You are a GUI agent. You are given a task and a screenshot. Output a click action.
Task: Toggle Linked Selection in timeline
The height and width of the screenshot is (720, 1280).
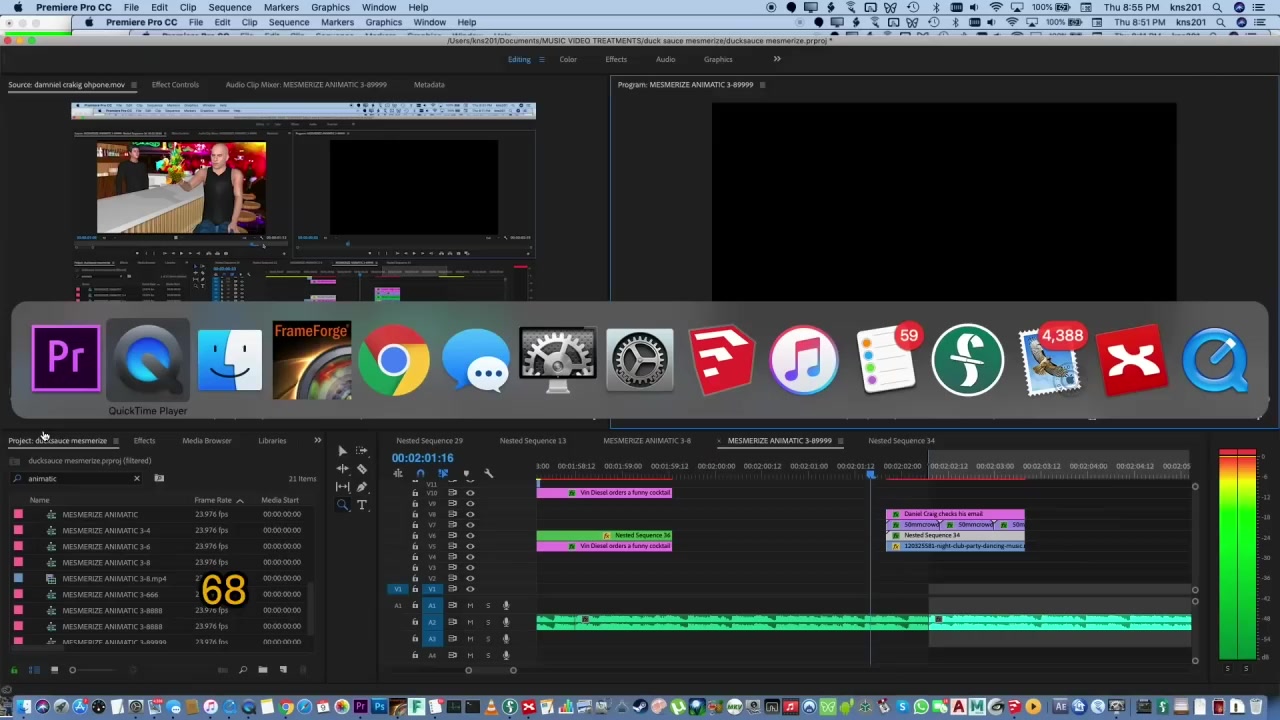(x=443, y=473)
